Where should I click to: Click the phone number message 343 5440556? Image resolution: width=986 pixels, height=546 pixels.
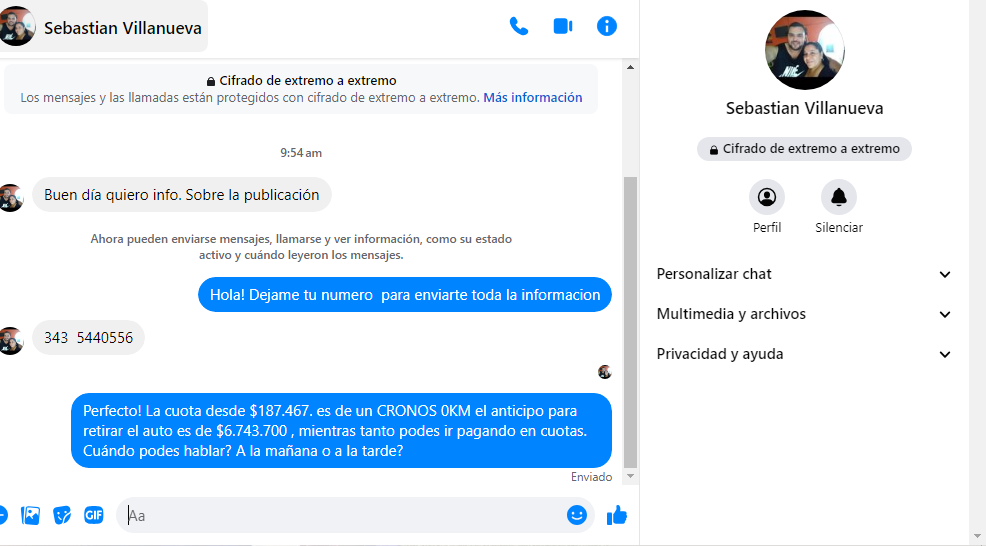88,338
